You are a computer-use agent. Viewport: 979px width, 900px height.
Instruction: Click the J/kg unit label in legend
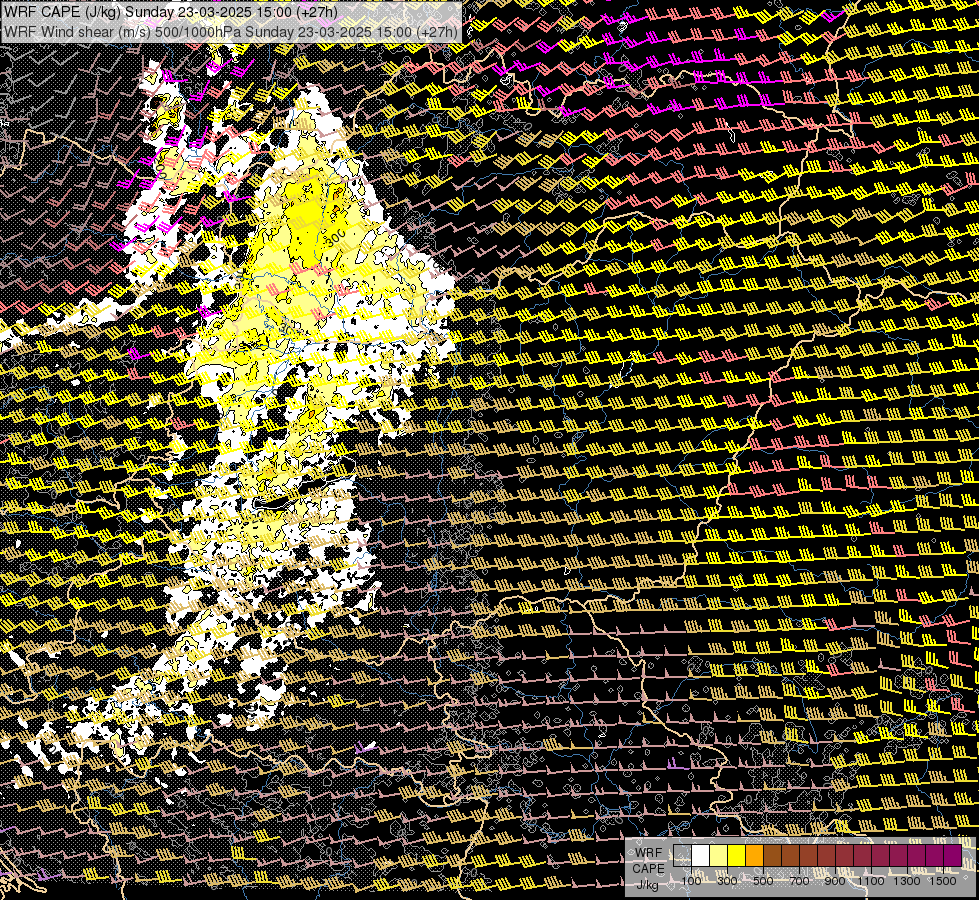[647, 885]
